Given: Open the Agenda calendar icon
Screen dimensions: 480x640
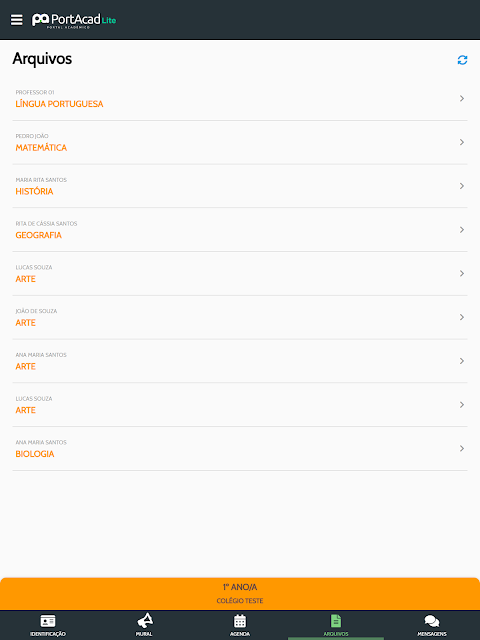Looking at the screenshot, I should tap(240, 621).
